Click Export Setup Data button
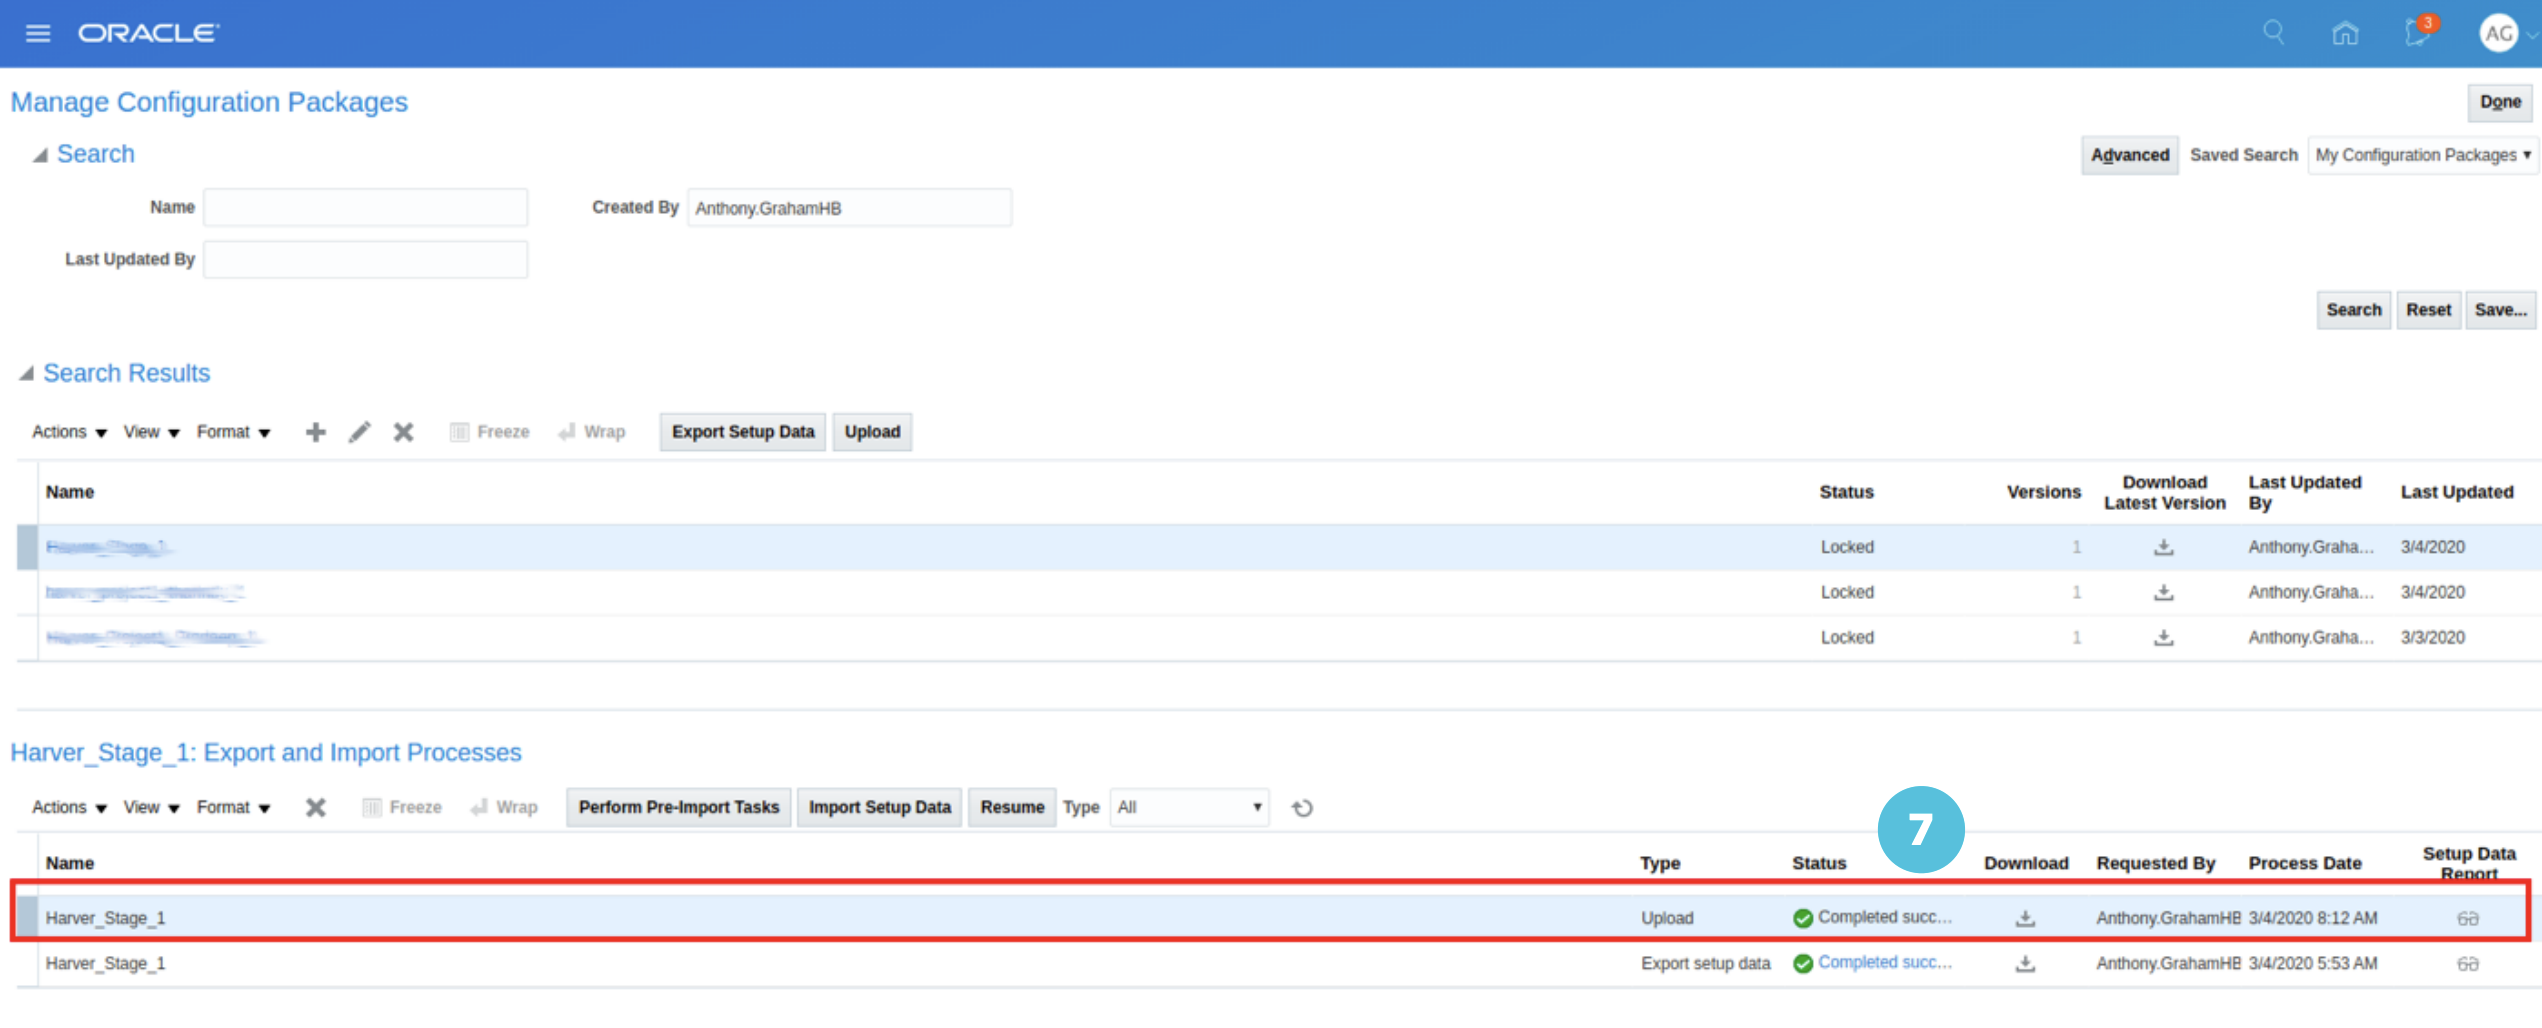This screenshot has width=2542, height=1028. 743,432
